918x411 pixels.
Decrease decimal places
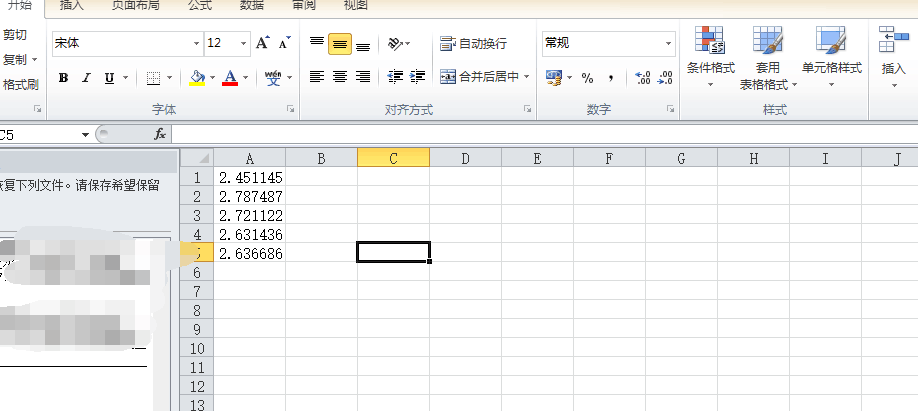point(665,78)
